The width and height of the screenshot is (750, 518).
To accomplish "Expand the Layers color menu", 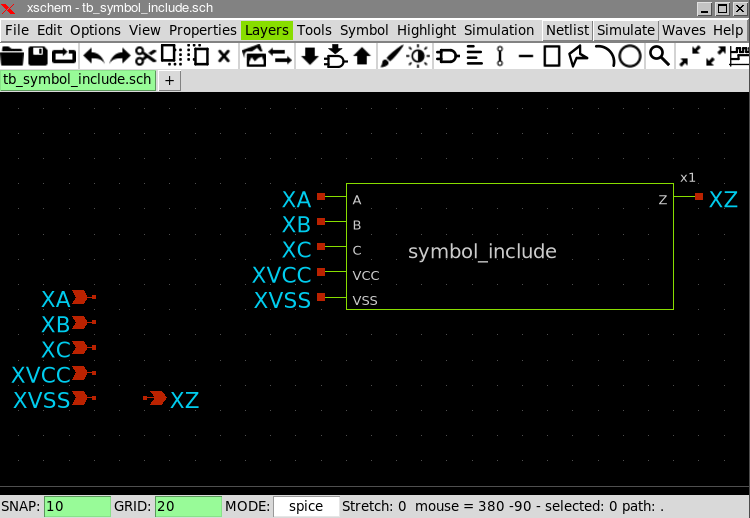I will click(266, 30).
